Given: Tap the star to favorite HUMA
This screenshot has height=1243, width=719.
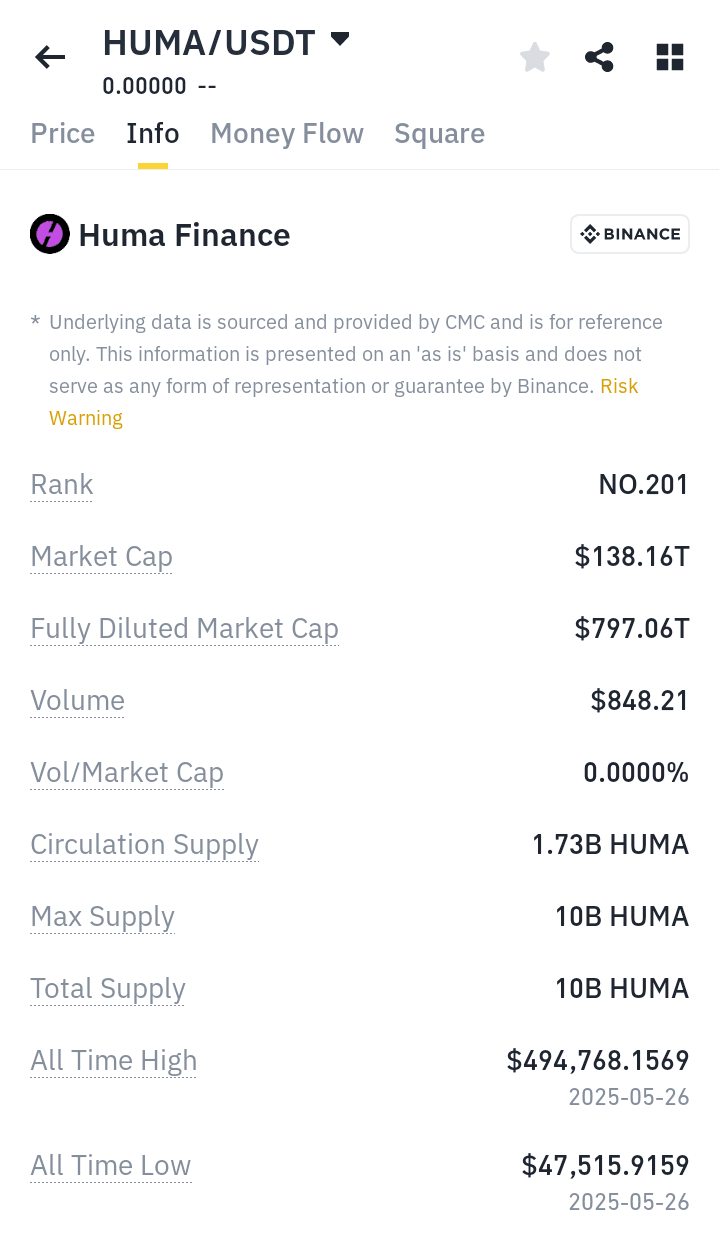Looking at the screenshot, I should click(534, 57).
